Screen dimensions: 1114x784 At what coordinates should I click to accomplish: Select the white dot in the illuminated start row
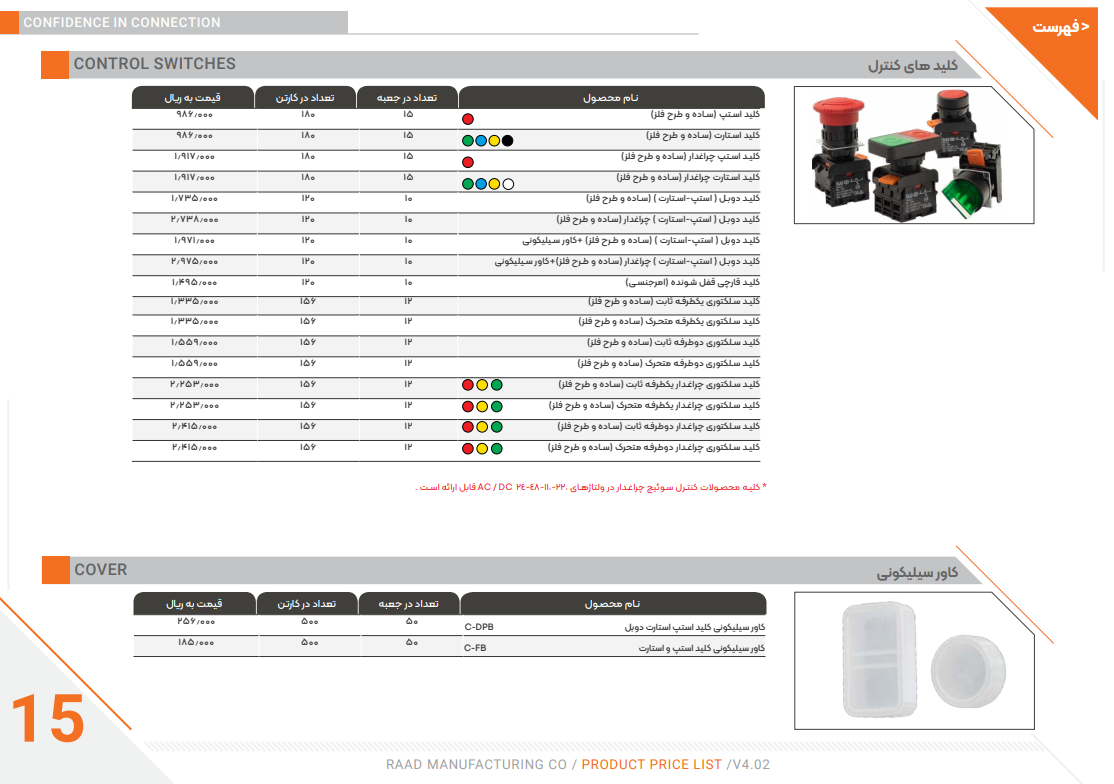(x=508, y=184)
